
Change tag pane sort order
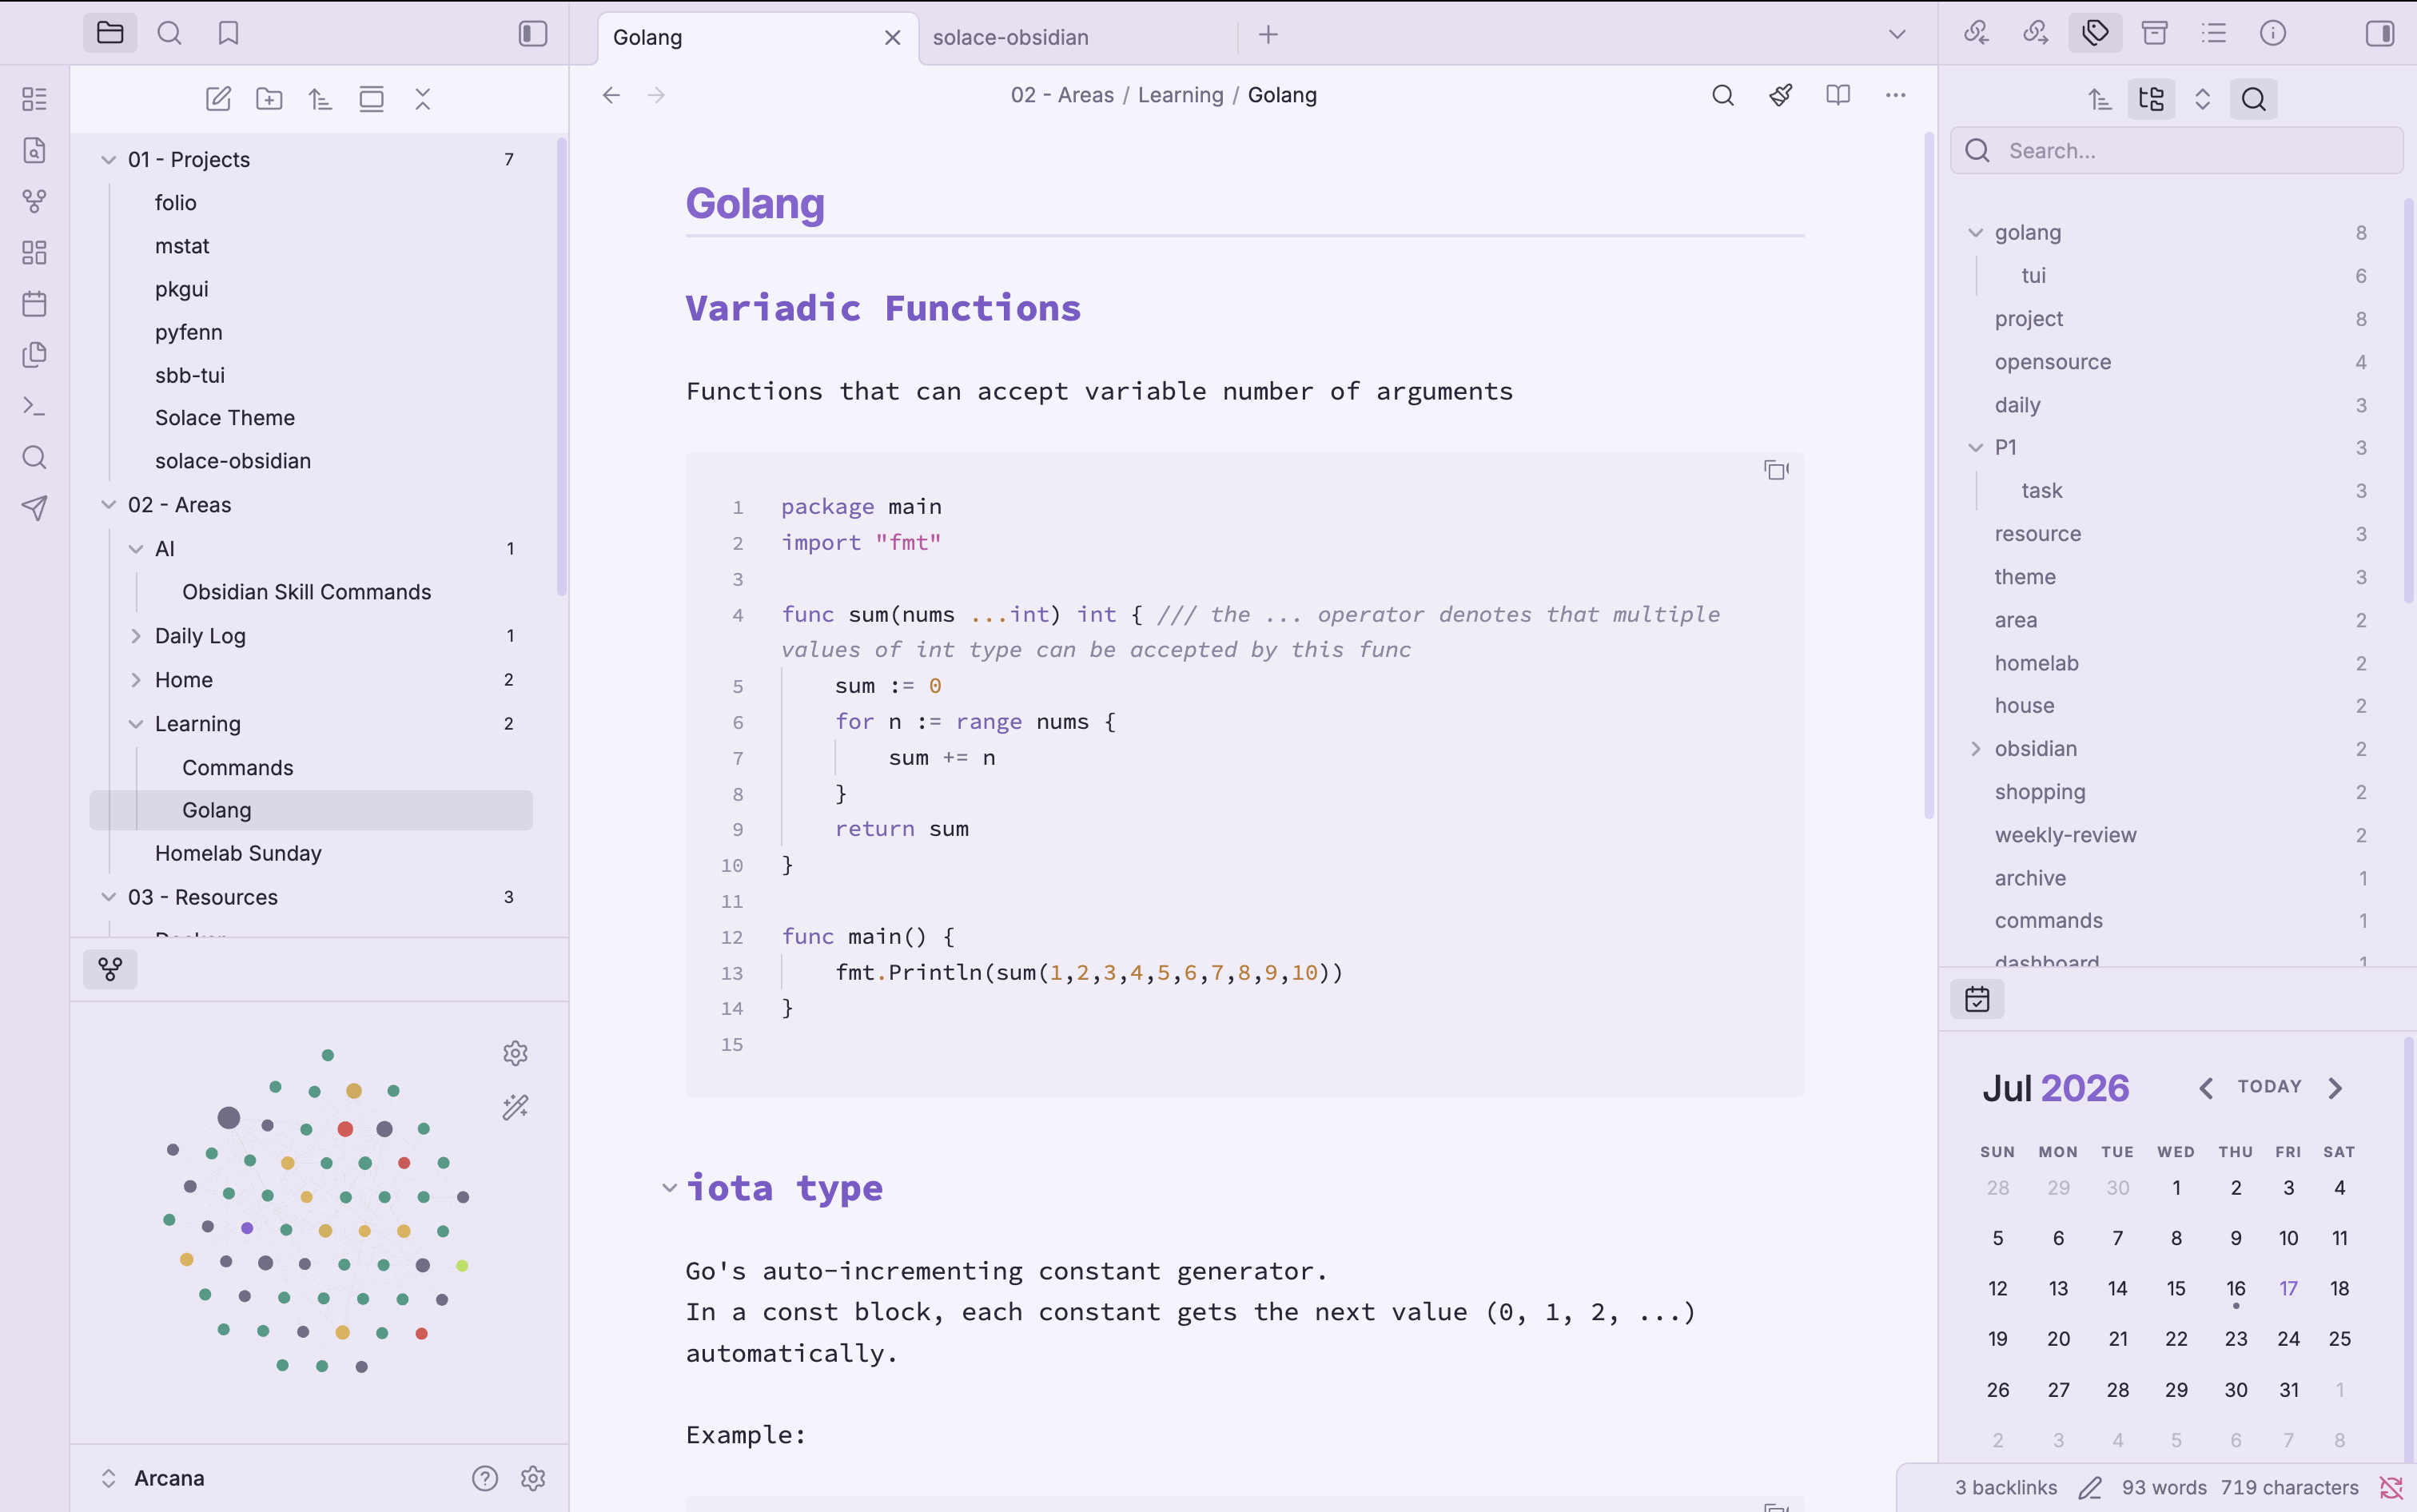click(2100, 99)
